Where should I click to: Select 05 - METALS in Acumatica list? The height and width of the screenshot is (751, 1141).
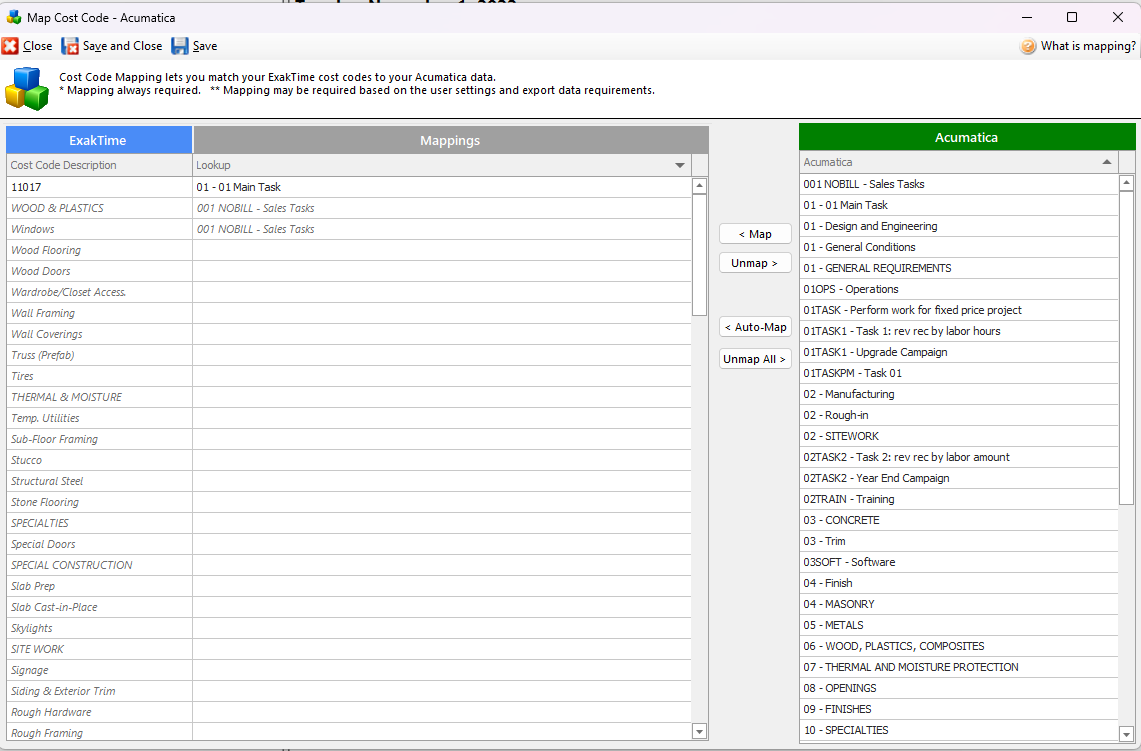tap(959, 625)
